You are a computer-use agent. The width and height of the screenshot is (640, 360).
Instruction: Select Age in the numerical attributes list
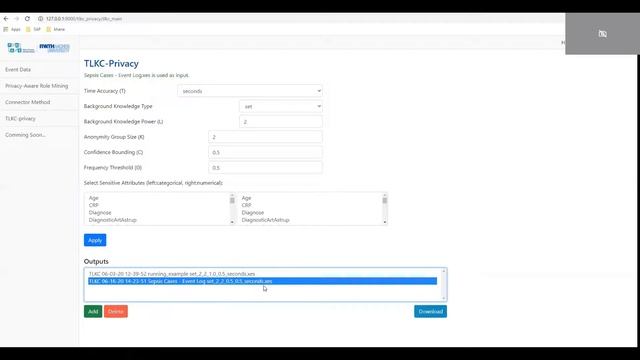[x=310, y=198]
